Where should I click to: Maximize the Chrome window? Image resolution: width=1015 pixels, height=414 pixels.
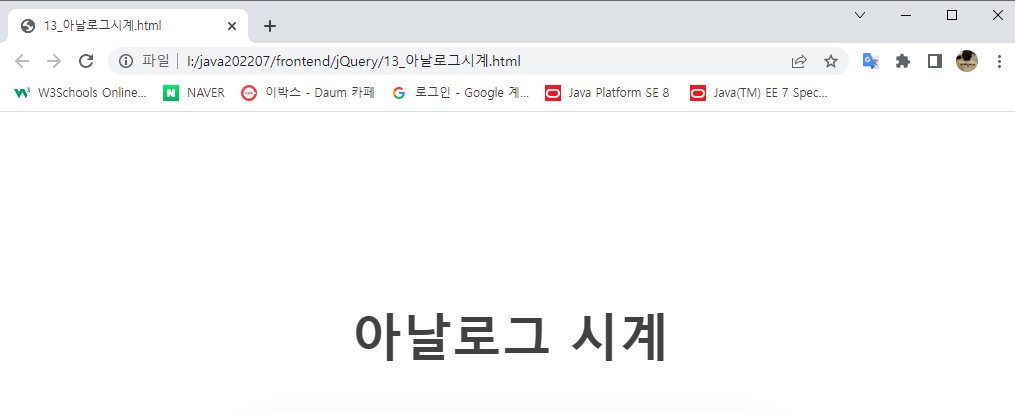[x=952, y=16]
